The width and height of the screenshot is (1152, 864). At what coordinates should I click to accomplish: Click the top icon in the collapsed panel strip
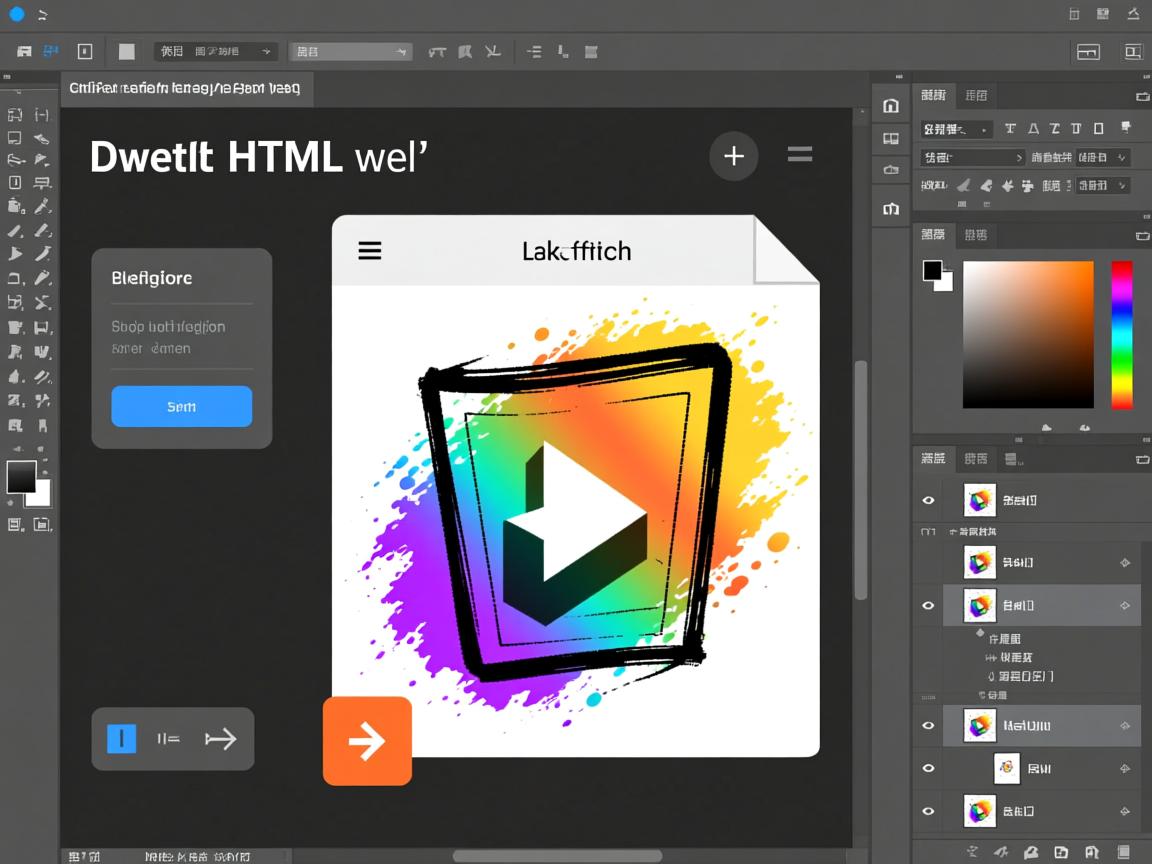[891, 106]
